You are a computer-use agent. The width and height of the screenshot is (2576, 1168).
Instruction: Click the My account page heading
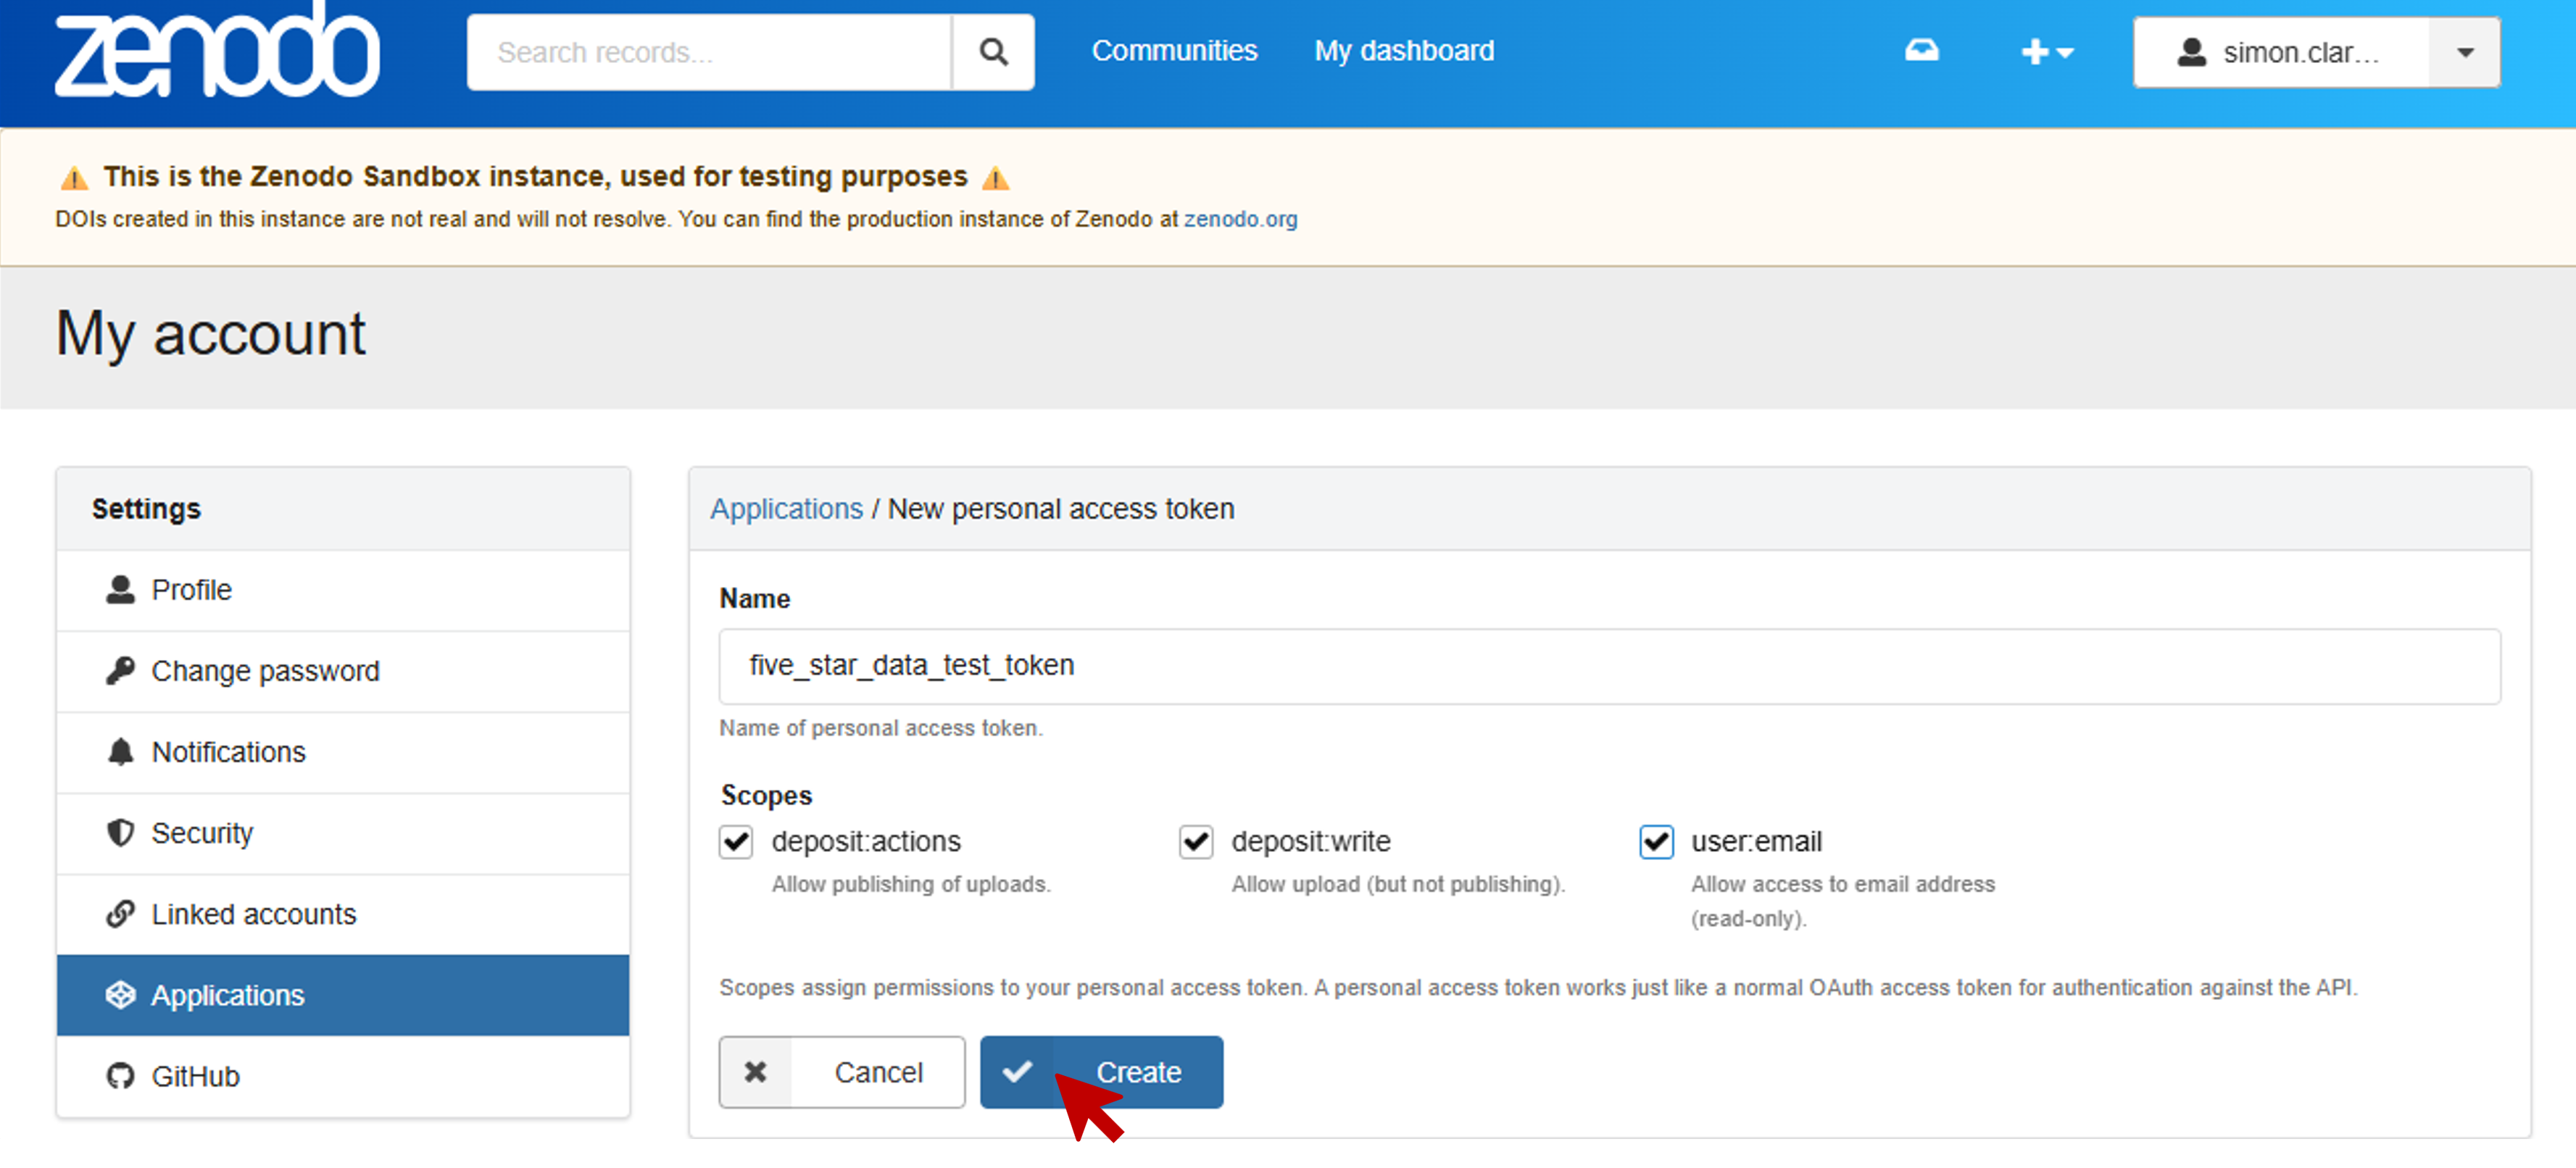(210, 334)
